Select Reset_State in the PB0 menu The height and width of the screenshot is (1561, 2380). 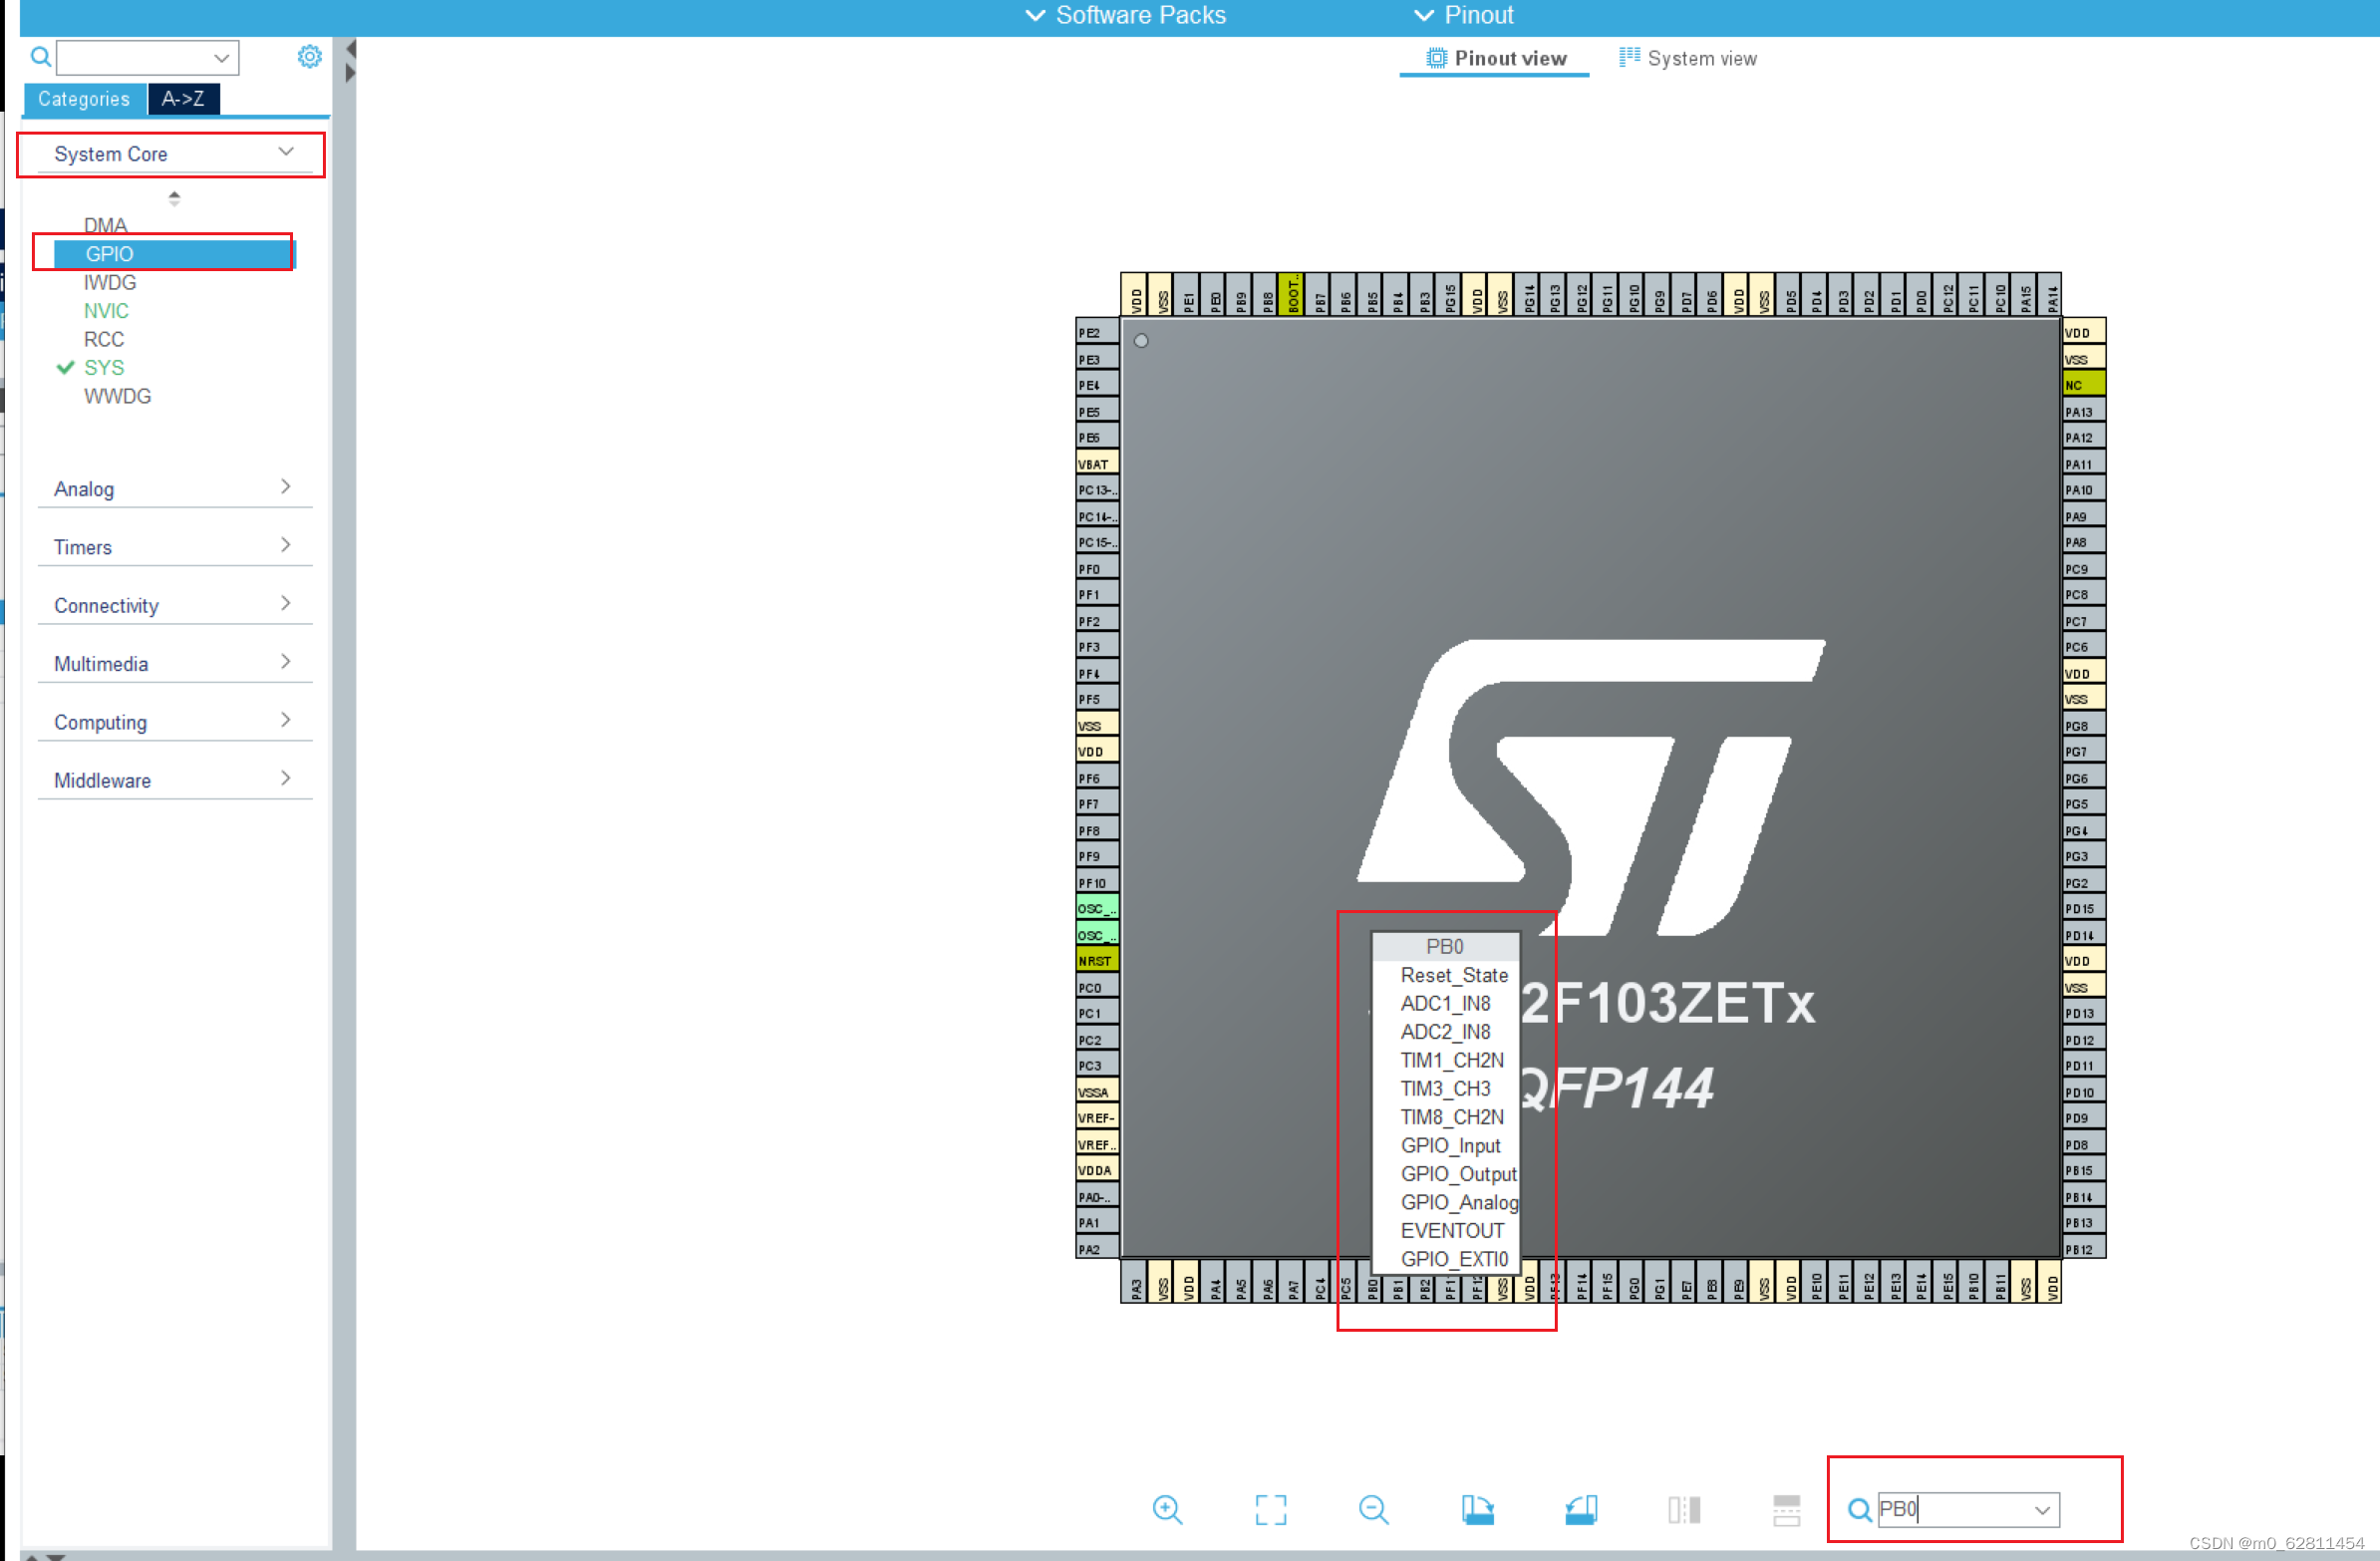(1453, 975)
